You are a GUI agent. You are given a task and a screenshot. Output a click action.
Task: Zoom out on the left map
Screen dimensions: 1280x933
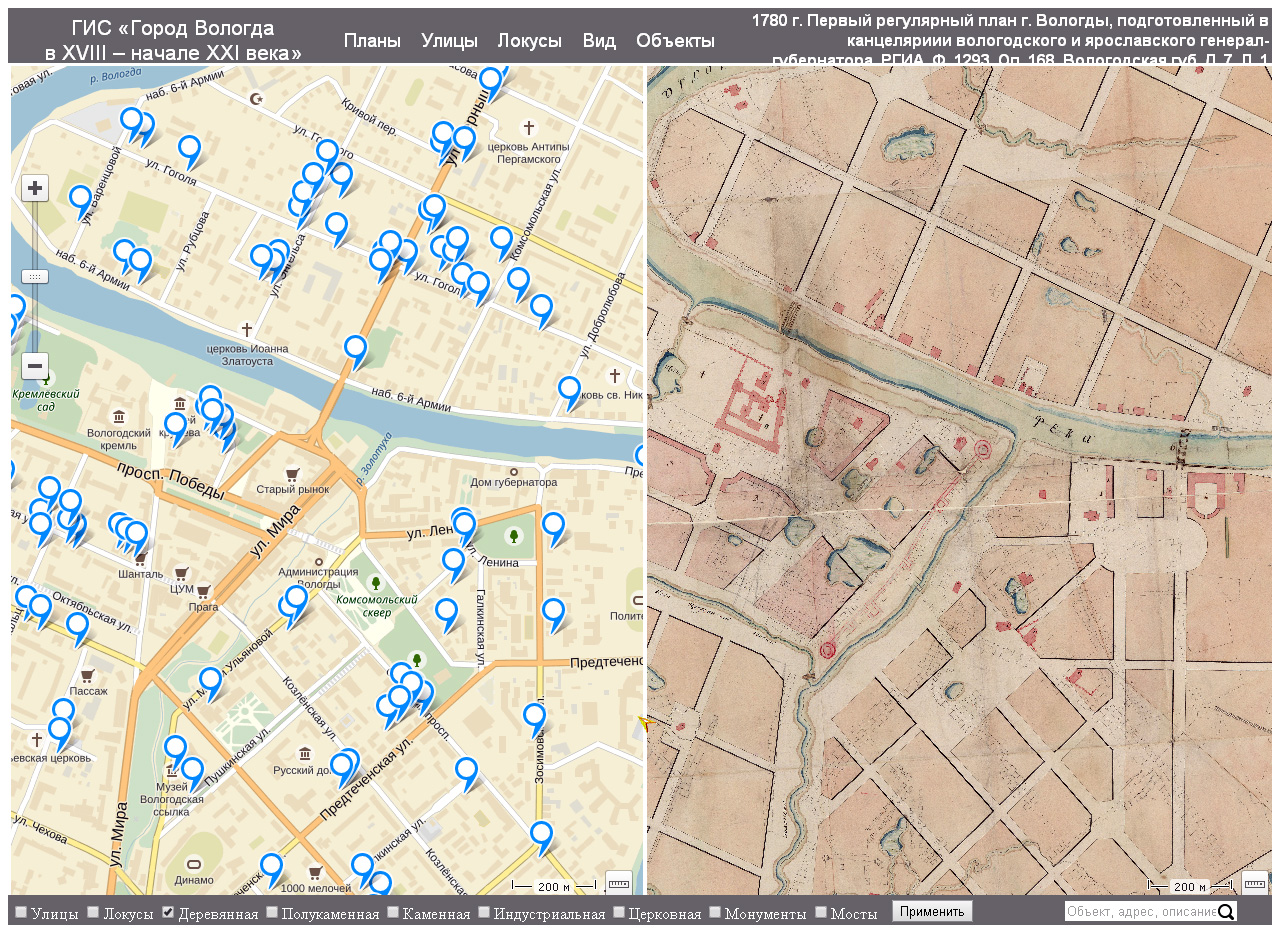pyautogui.click(x=35, y=366)
